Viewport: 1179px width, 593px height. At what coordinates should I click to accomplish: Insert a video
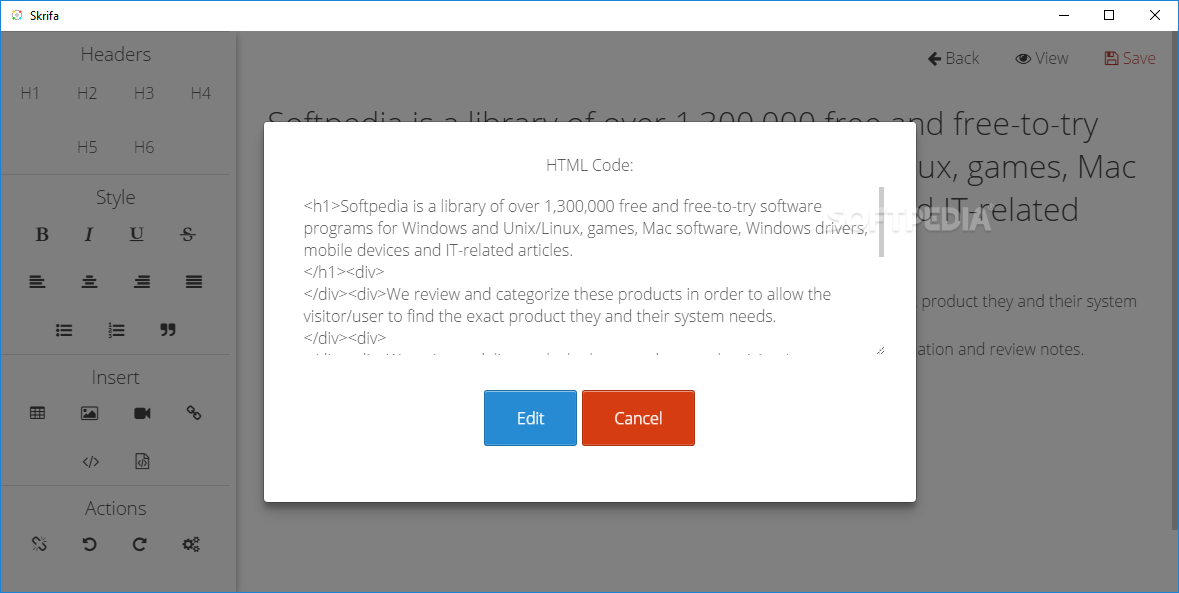pos(142,413)
